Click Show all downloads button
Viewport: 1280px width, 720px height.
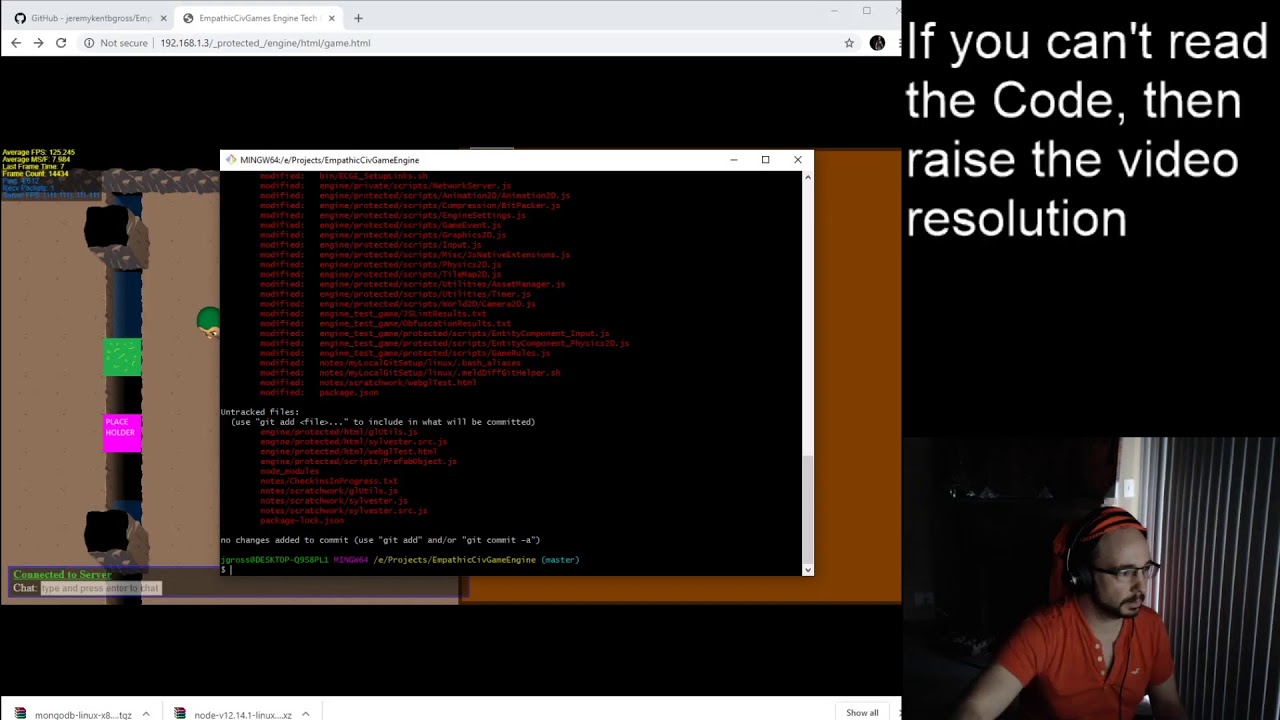[x=862, y=713]
